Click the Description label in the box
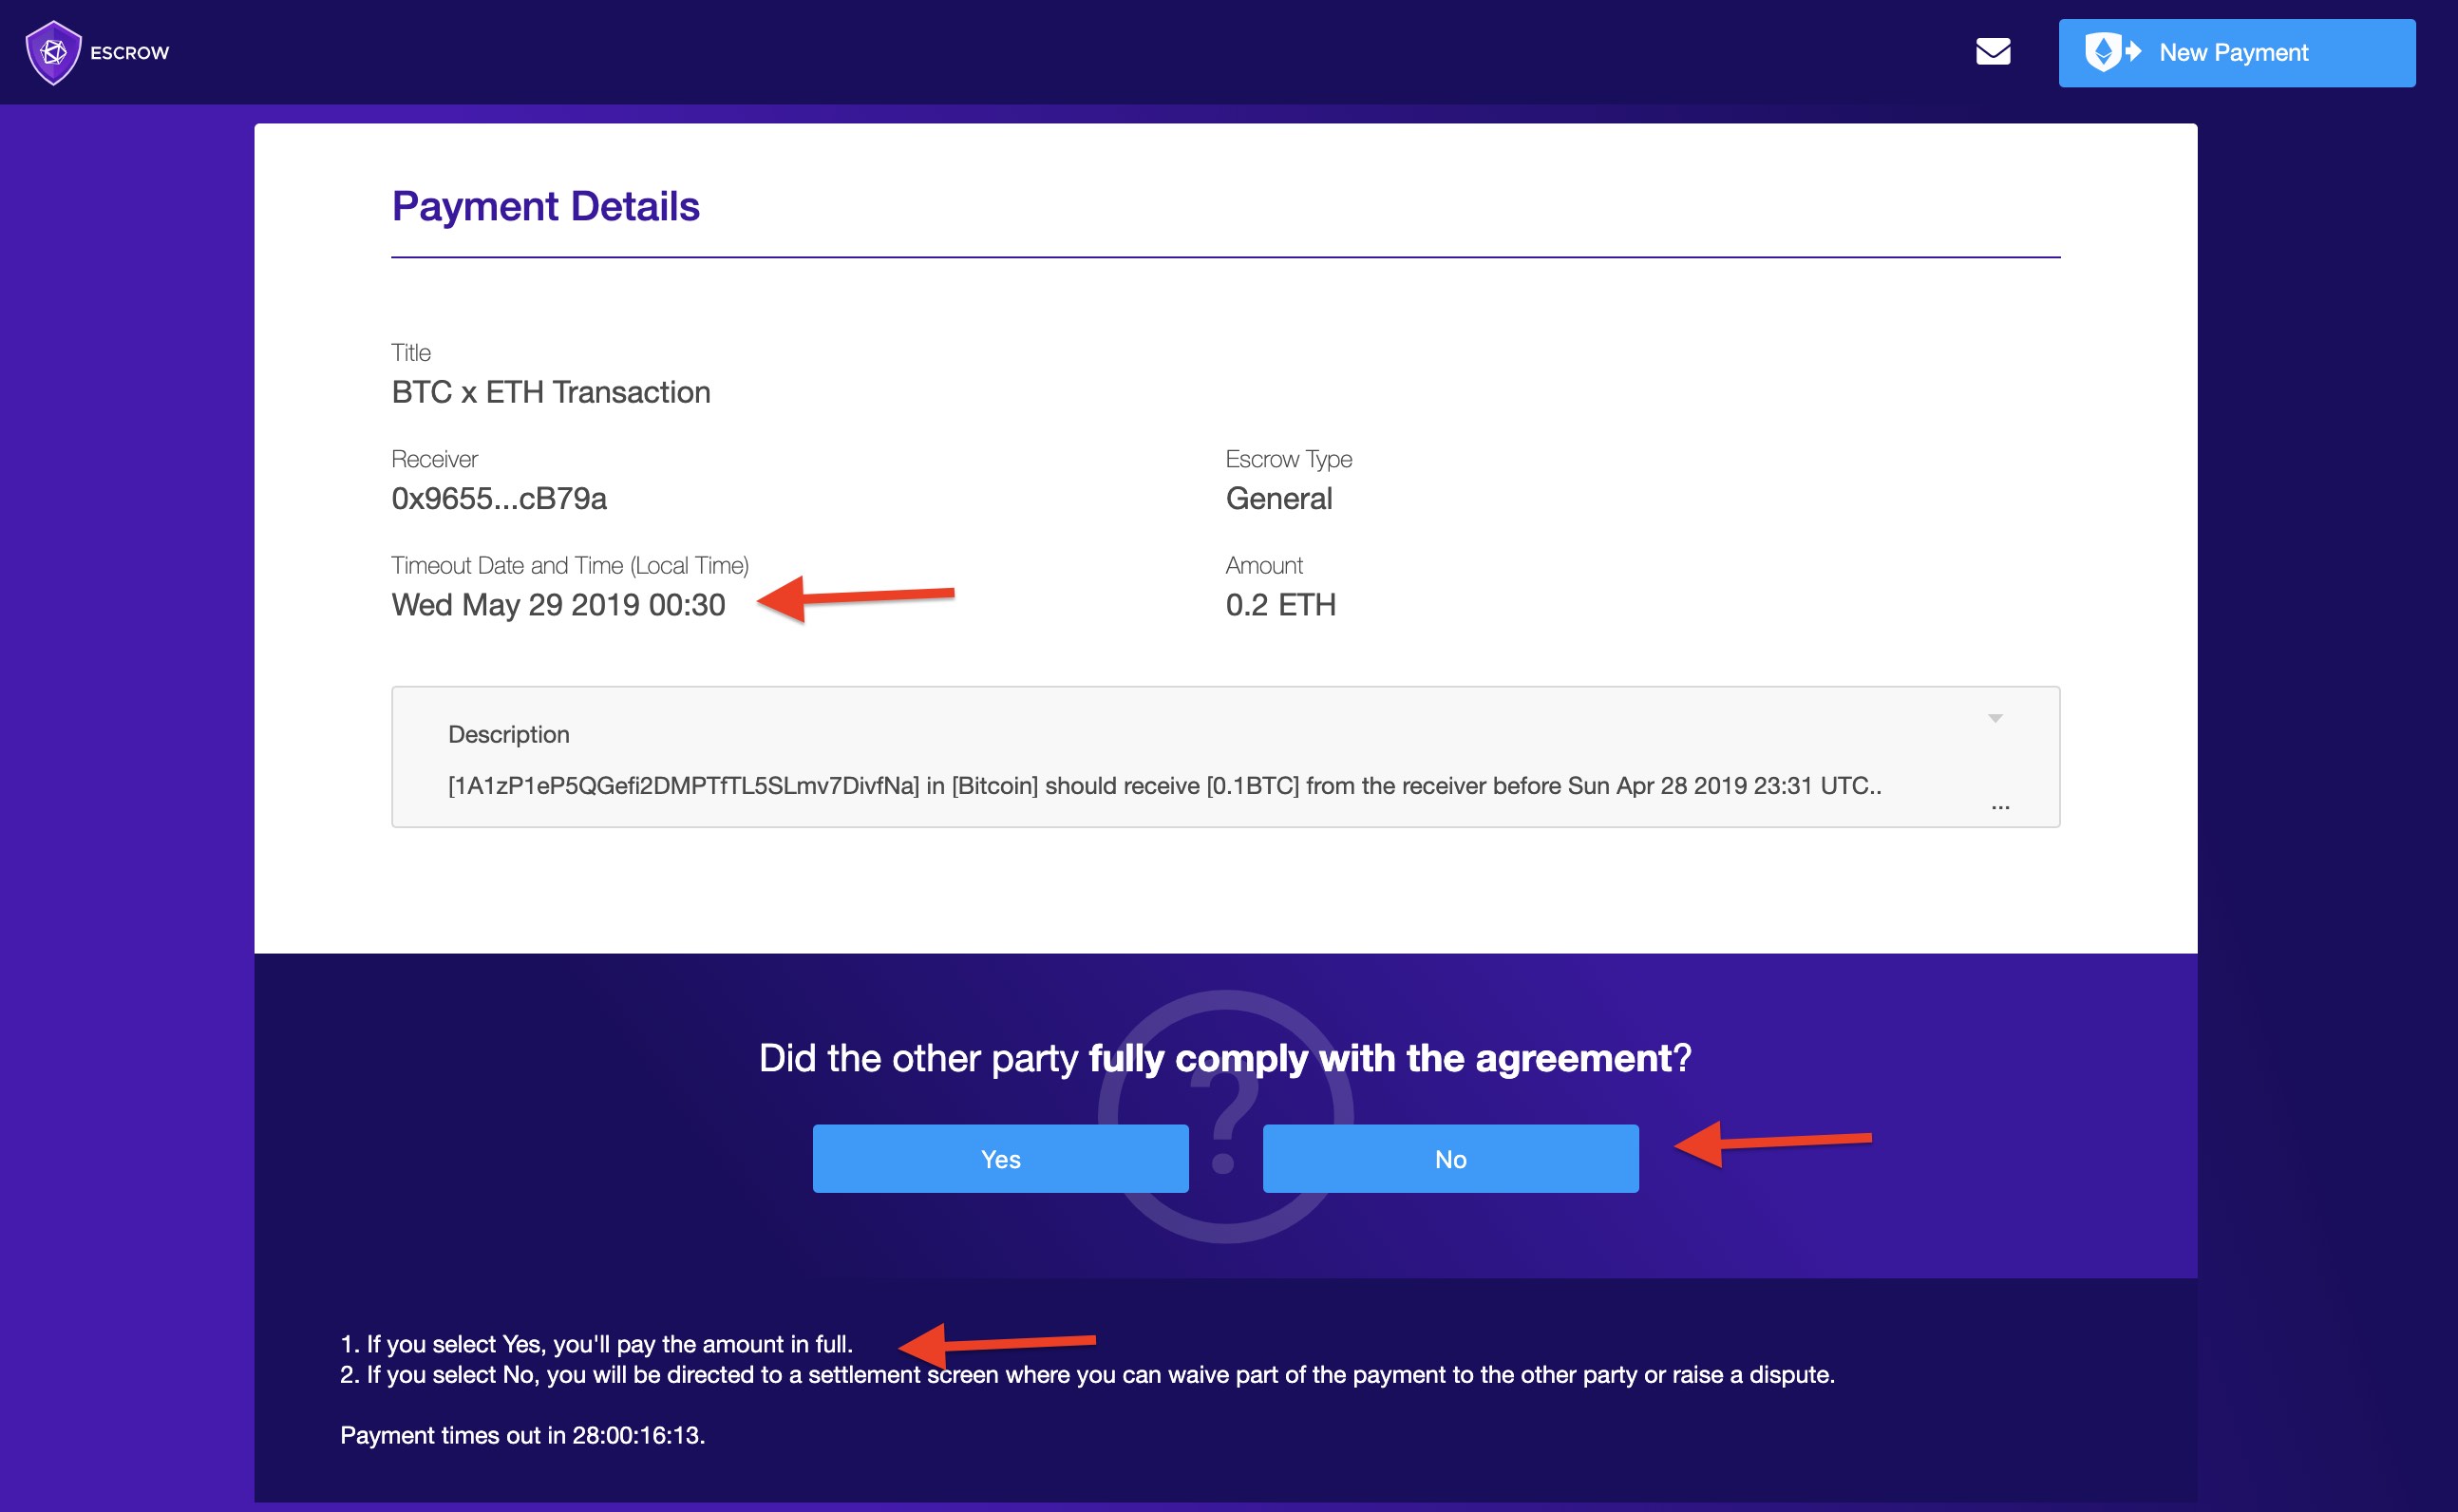This screenshot has width=2458, height=1512. click(508, 734)
